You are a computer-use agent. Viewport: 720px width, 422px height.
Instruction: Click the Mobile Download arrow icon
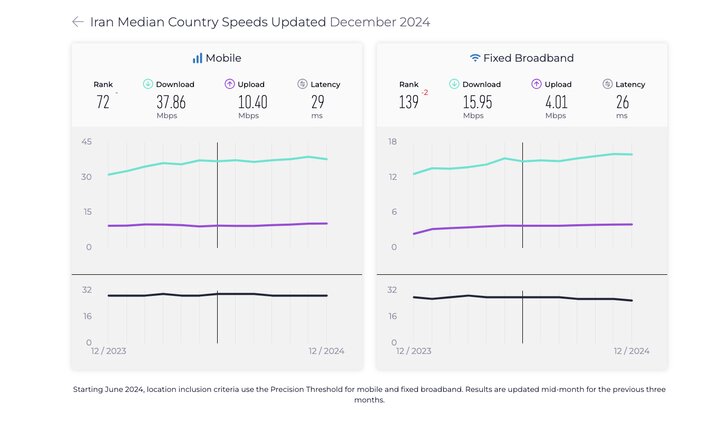(148, 84)
